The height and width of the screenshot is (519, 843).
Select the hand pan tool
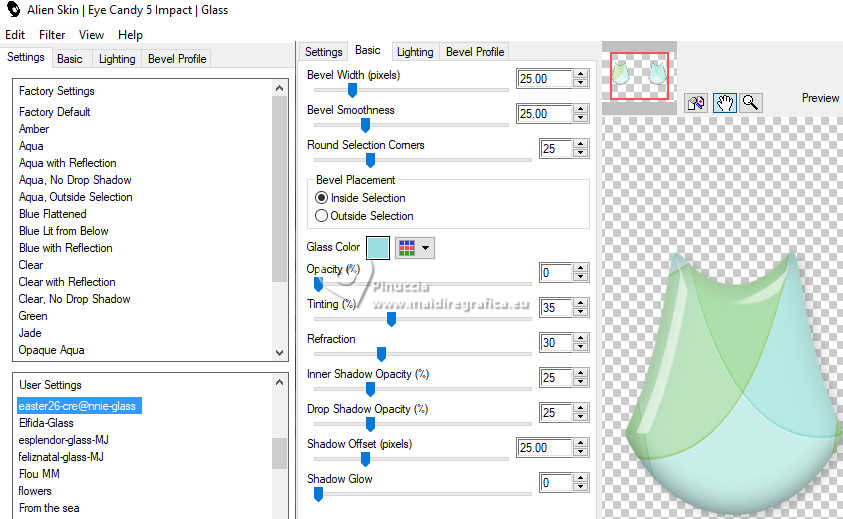(724, 102)
